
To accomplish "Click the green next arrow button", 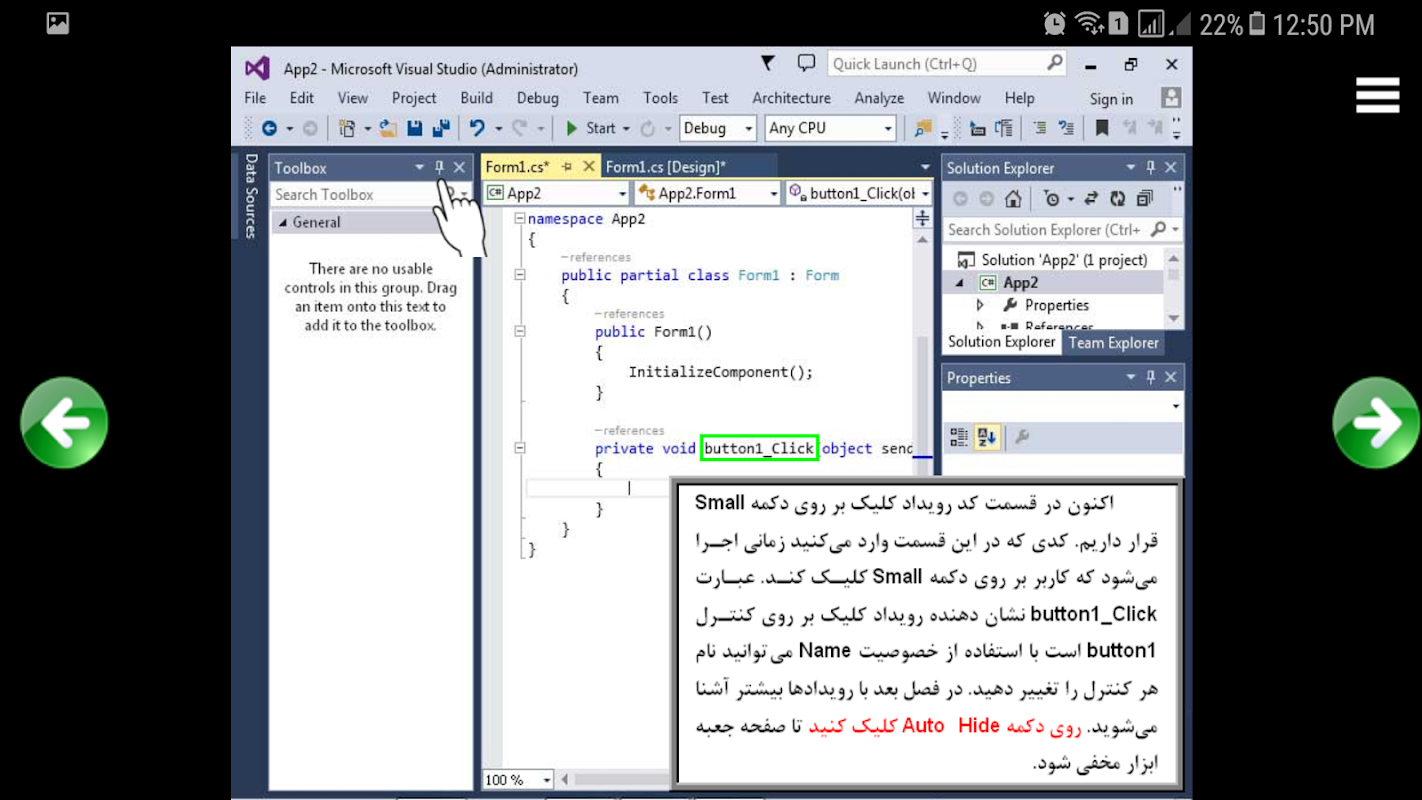I will click(1376, 423).
